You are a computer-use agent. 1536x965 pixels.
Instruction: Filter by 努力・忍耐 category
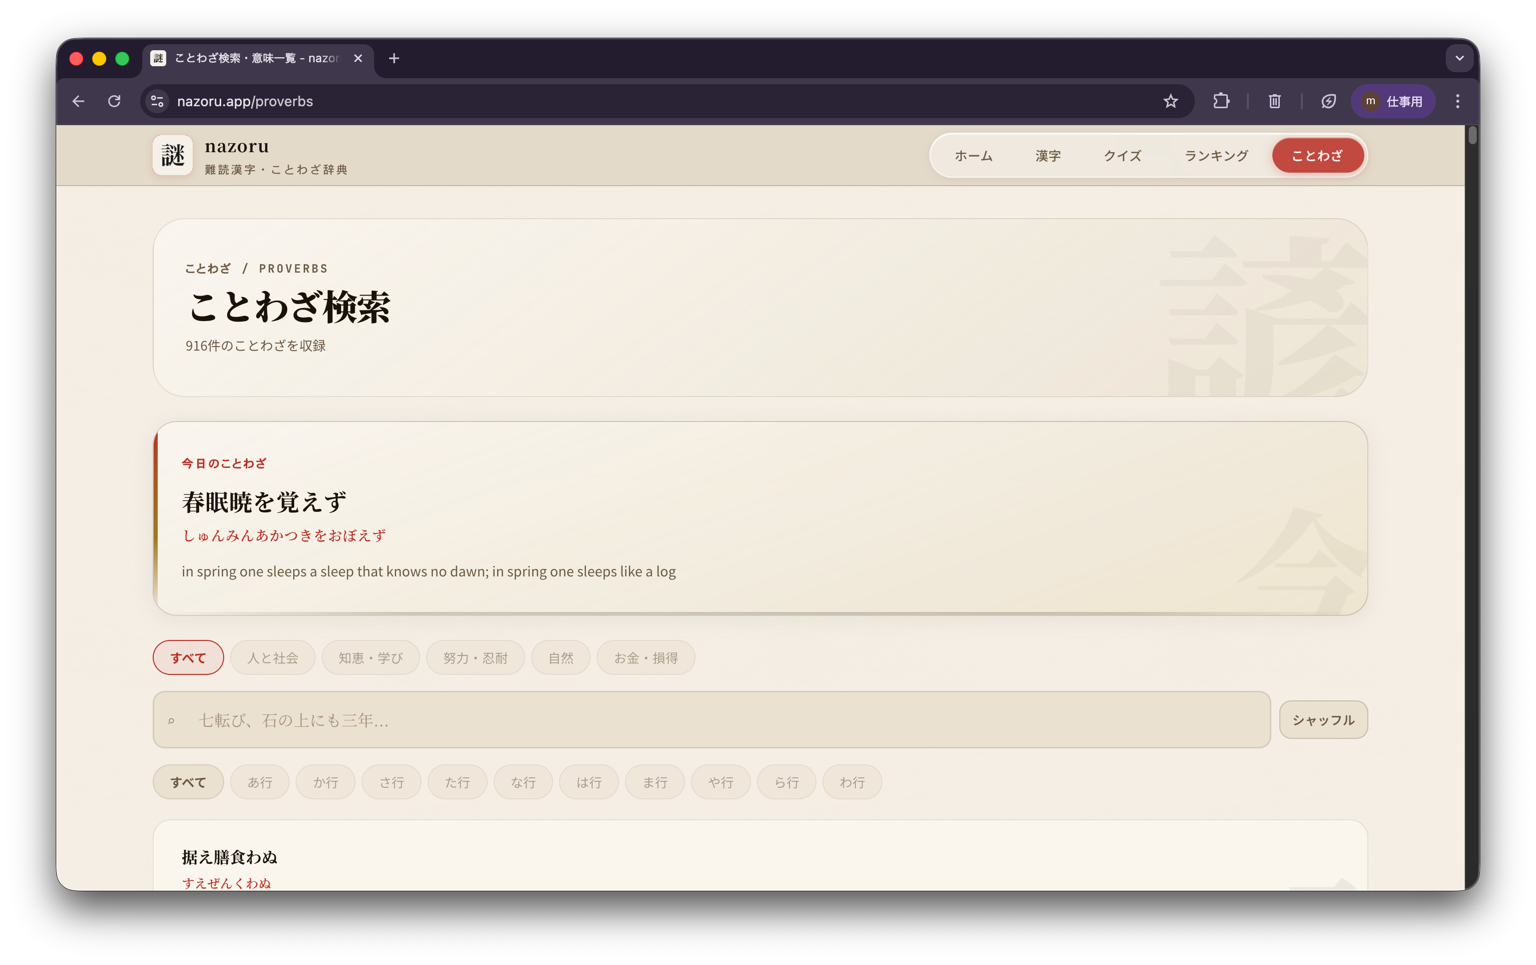[x=475, y=658]
